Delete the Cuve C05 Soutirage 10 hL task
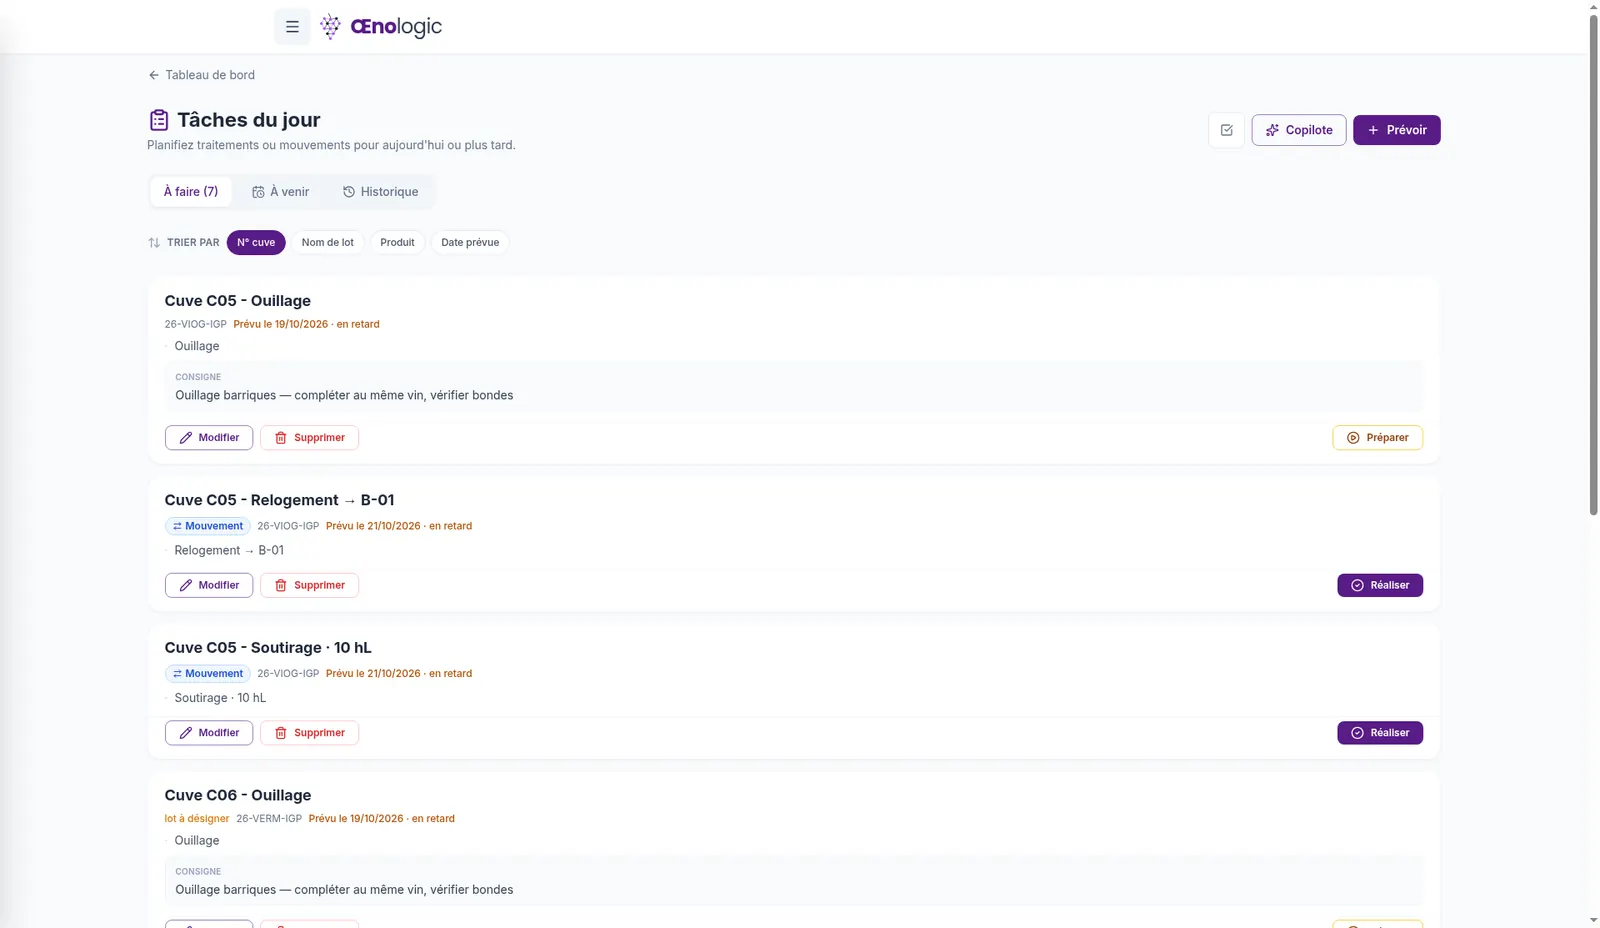The width and height of the screenshot is (1600, 928). (309, 733)
